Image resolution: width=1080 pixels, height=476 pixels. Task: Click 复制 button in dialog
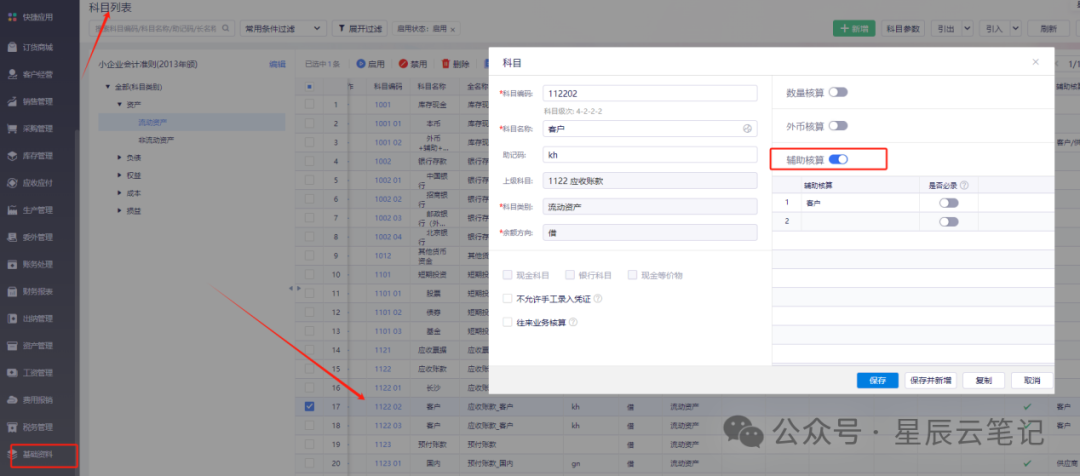tap(983, 380)
